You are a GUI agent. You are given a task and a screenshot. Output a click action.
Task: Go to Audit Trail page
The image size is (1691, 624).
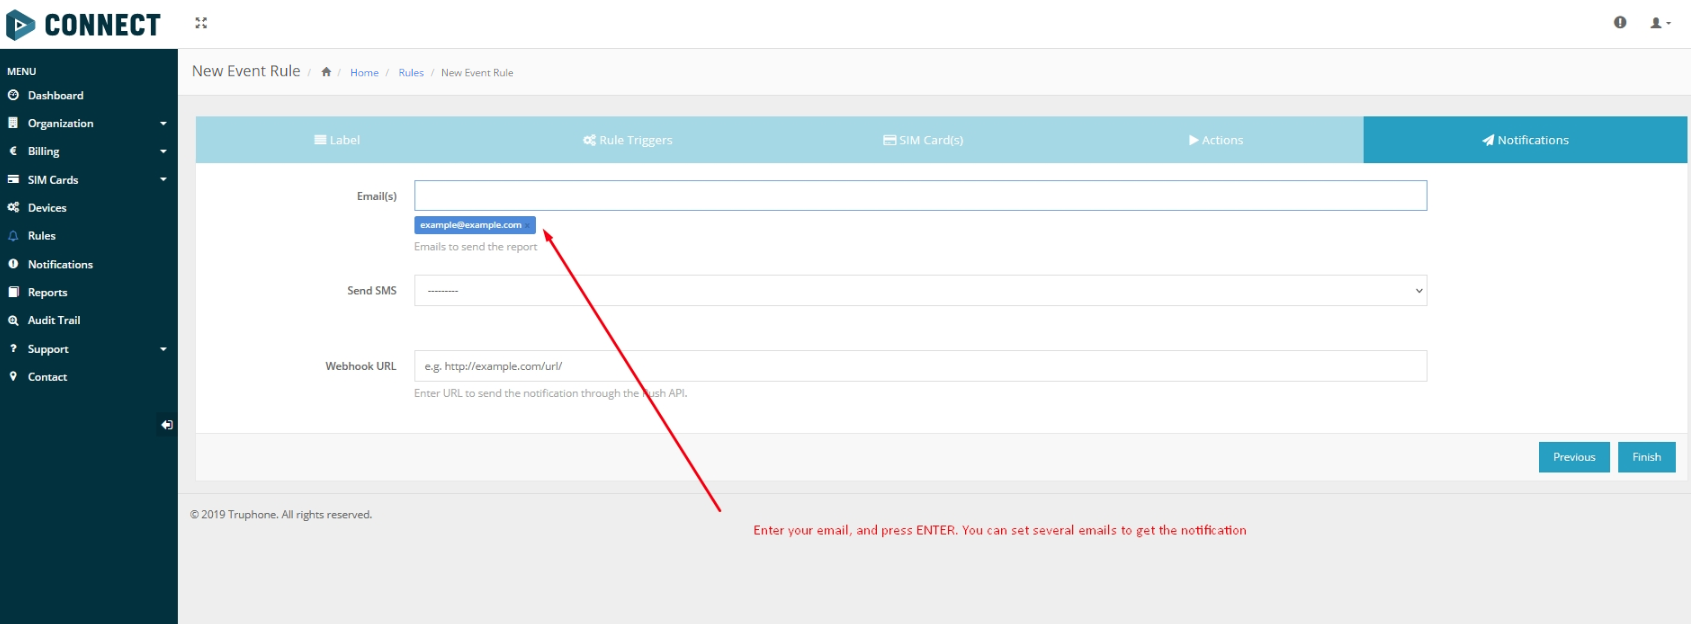[54, 320]
